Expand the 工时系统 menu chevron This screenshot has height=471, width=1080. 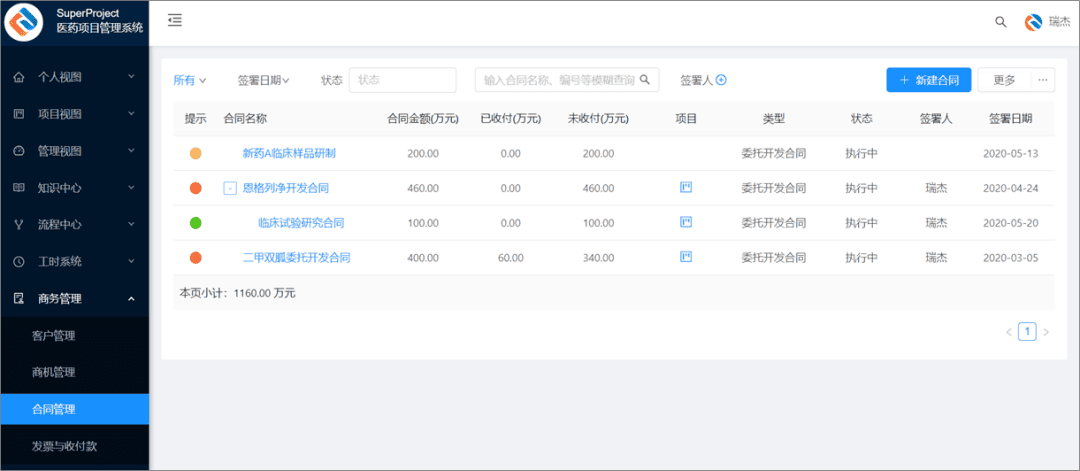132,261
